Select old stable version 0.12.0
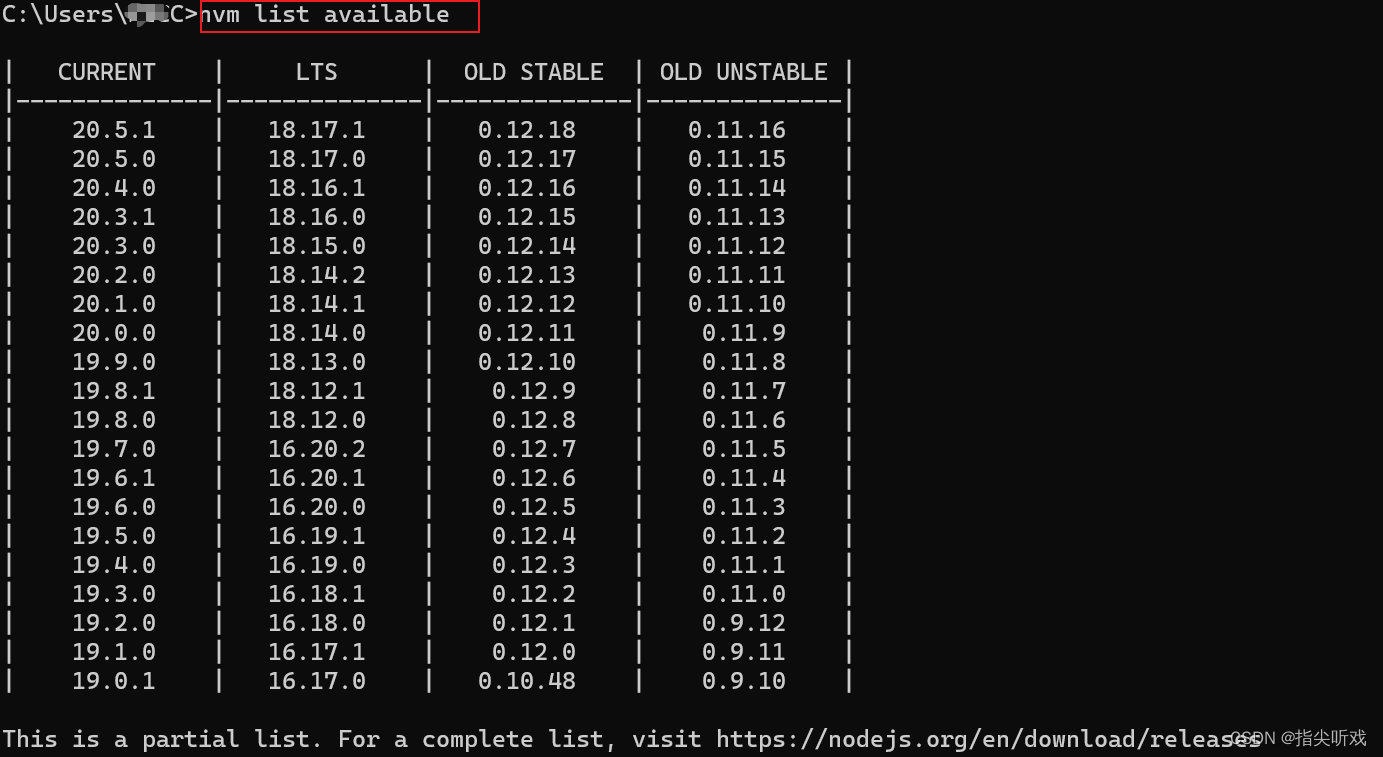The height and width of the screenshot is (757, 1383). click(534, 653)
